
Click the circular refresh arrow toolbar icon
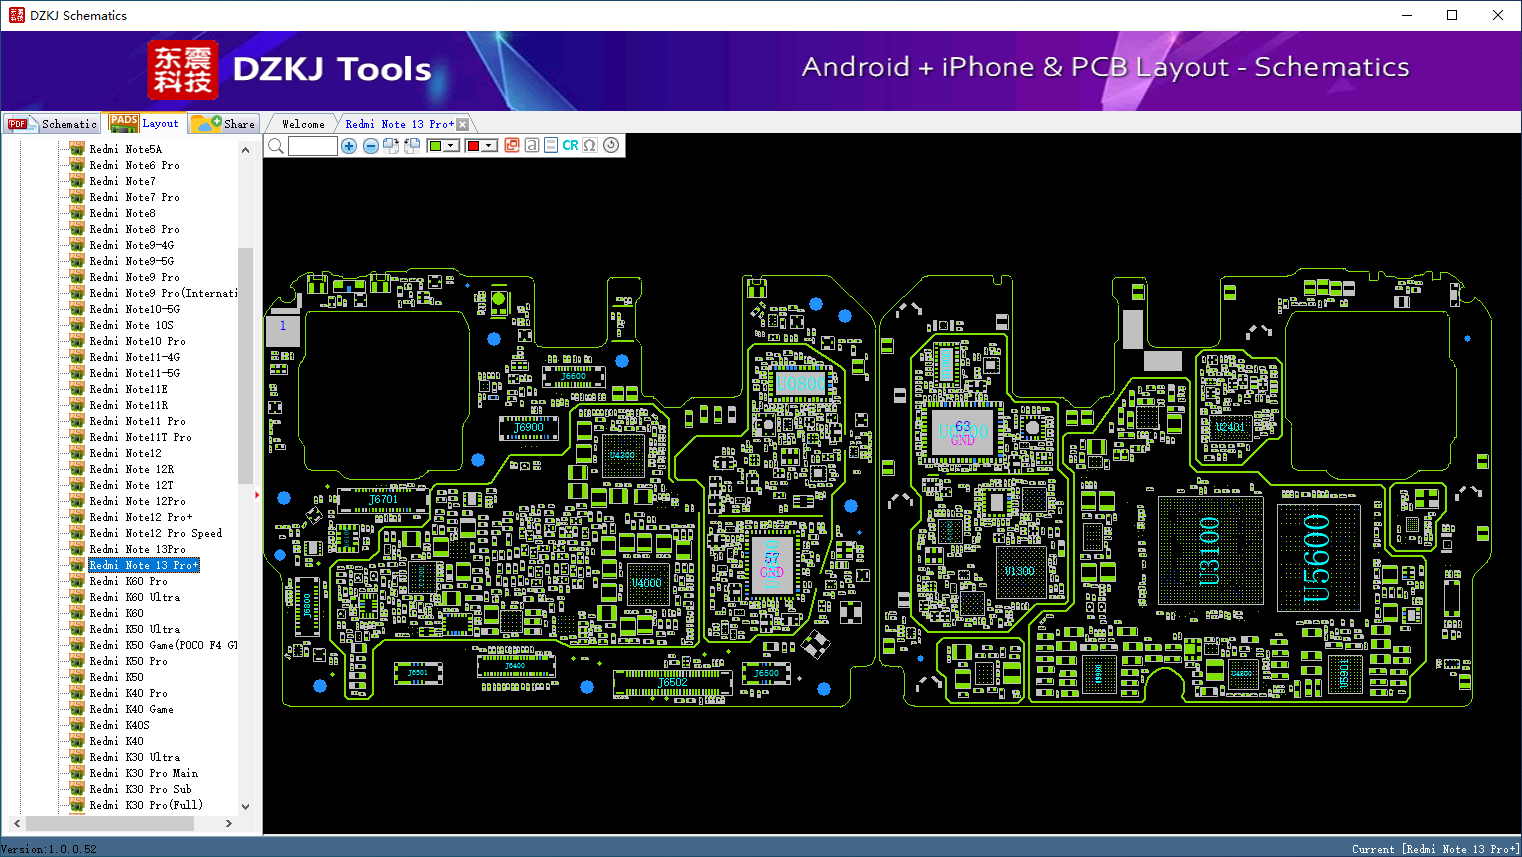tap(611, 145)
